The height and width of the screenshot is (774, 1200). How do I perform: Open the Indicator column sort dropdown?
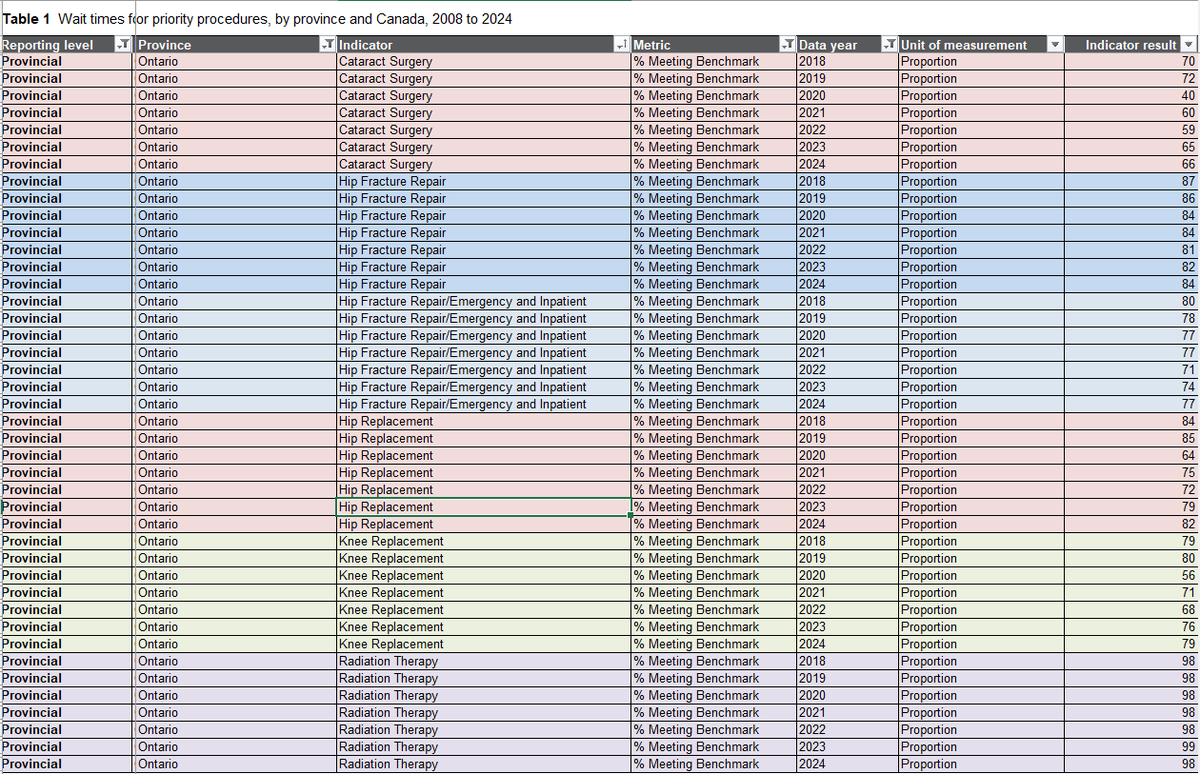(621, 44)
